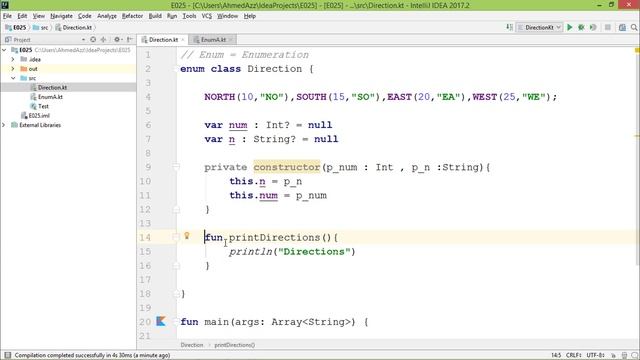The height and width of the screenshot is (360, 640).
Task: Open the DirectionKt run configuration dropdown
Action: [x=540, y=27]
